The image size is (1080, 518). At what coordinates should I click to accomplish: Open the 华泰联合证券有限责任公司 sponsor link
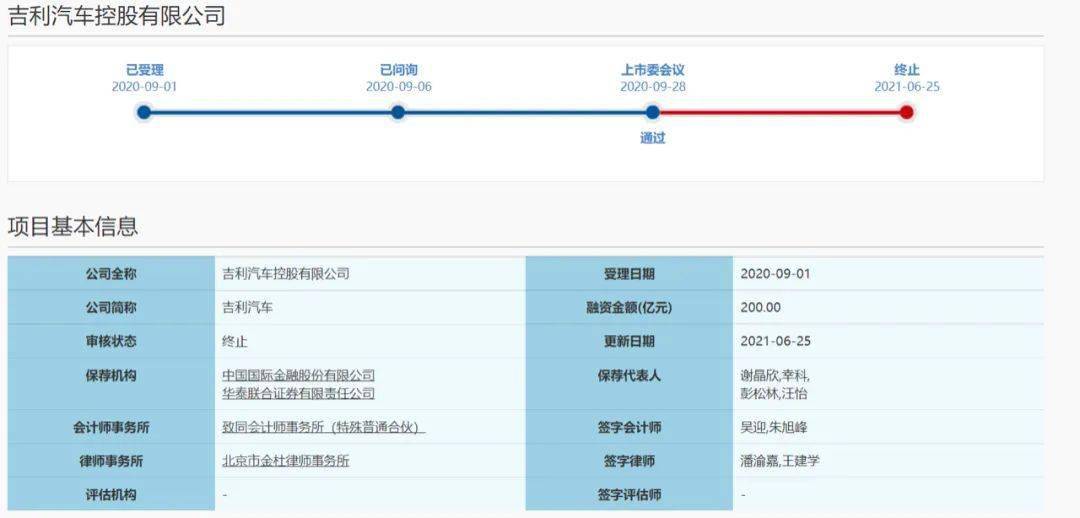298,393
